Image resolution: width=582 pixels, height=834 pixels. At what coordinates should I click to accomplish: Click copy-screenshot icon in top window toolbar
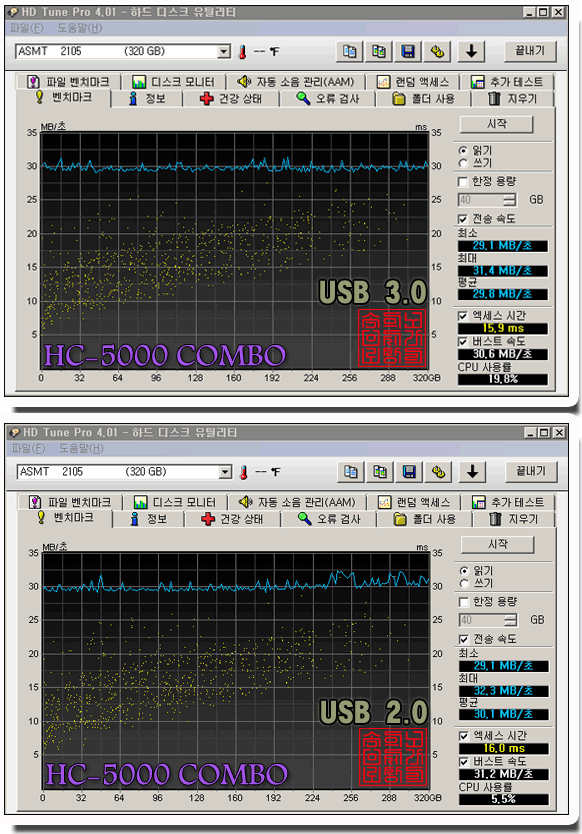[x=379, y=52]
